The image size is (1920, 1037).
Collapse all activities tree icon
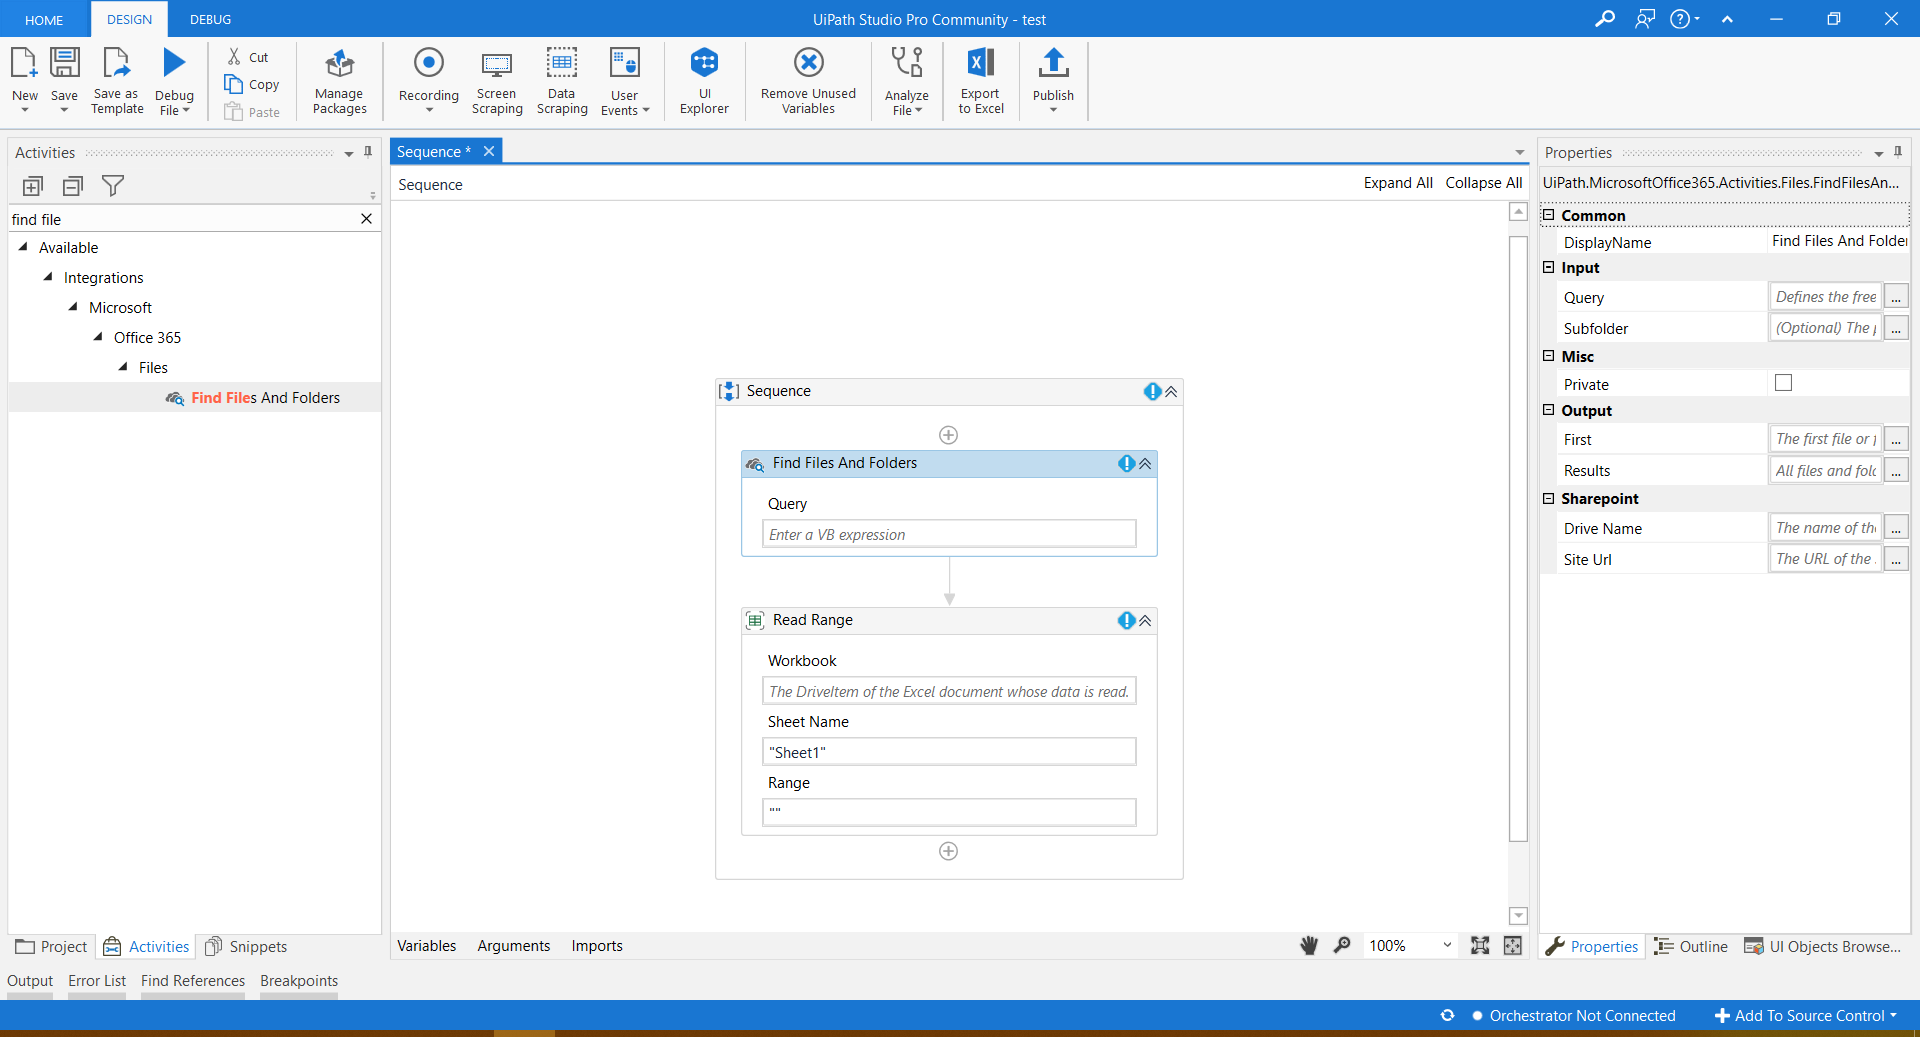click(73, 186)
